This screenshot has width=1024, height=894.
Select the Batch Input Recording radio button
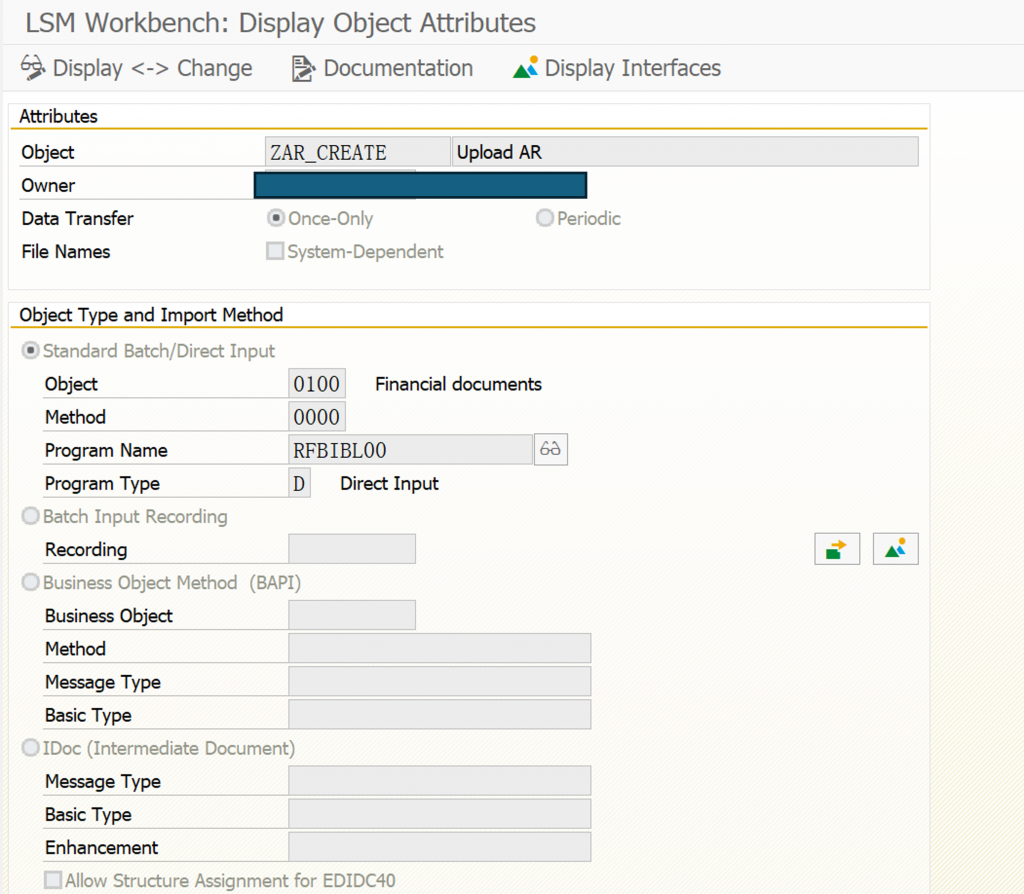pos(30,516)
